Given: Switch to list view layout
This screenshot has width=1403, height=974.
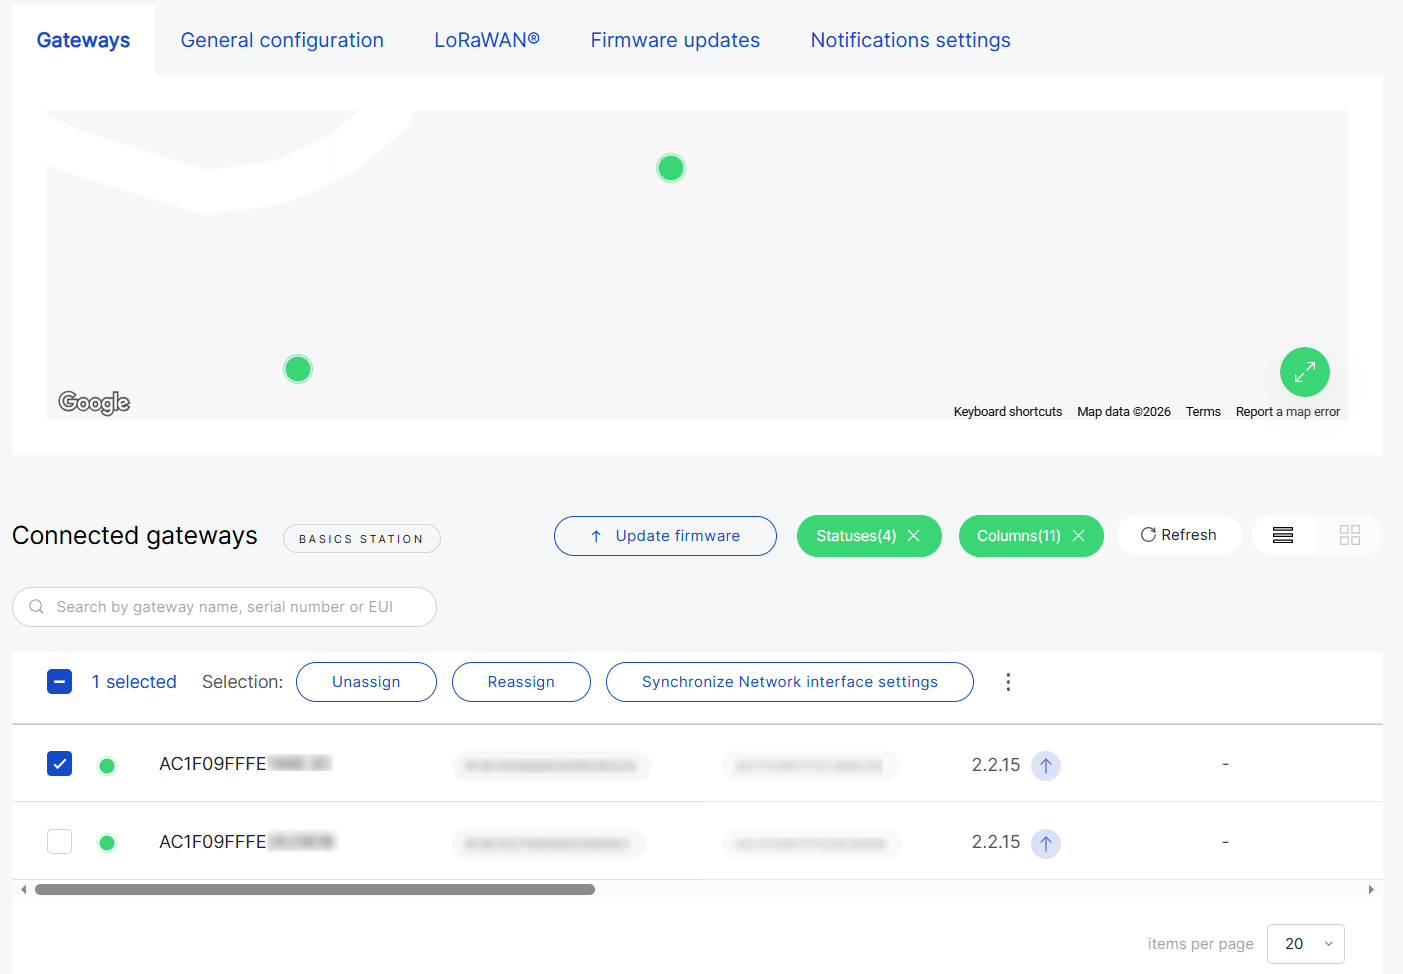Looking at the screenshot, I should tap(1283, 535).
